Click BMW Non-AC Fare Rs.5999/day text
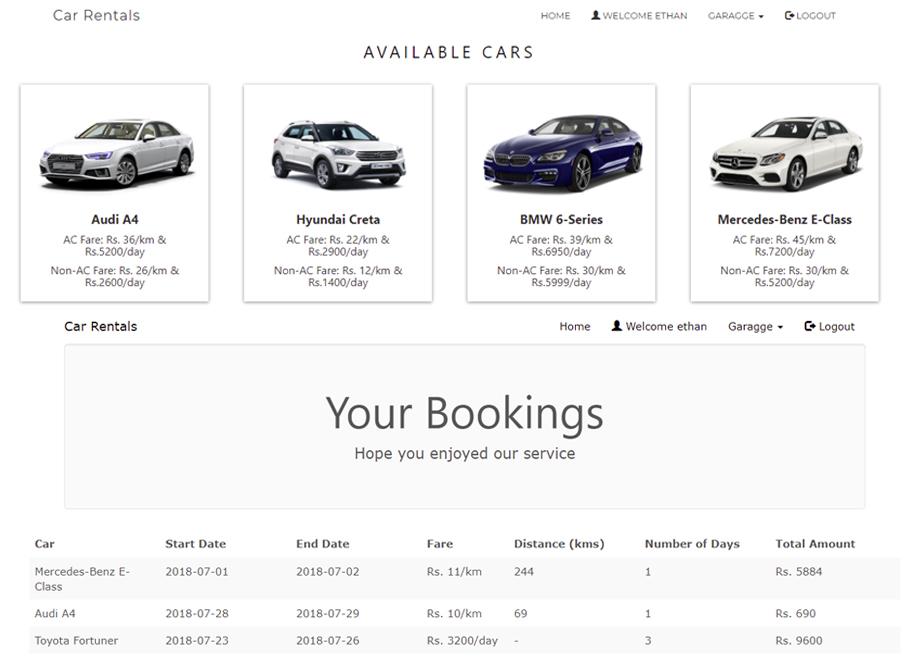Image resolution: width=910 pixels, height=669 pixels. click(561, 283)
